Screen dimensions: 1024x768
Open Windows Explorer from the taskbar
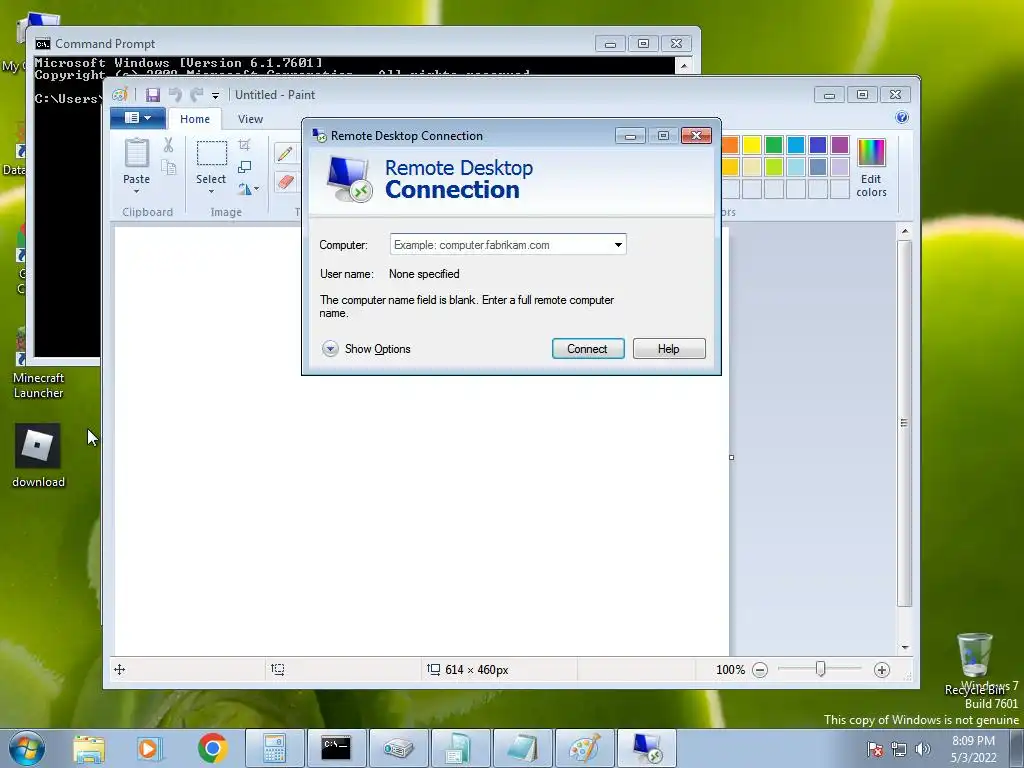[89, 749]
